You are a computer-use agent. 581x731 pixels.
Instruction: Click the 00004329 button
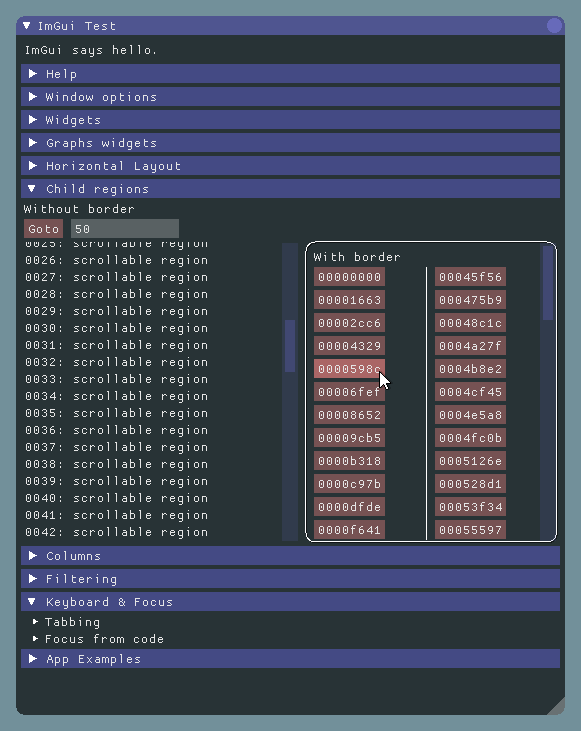349,346
